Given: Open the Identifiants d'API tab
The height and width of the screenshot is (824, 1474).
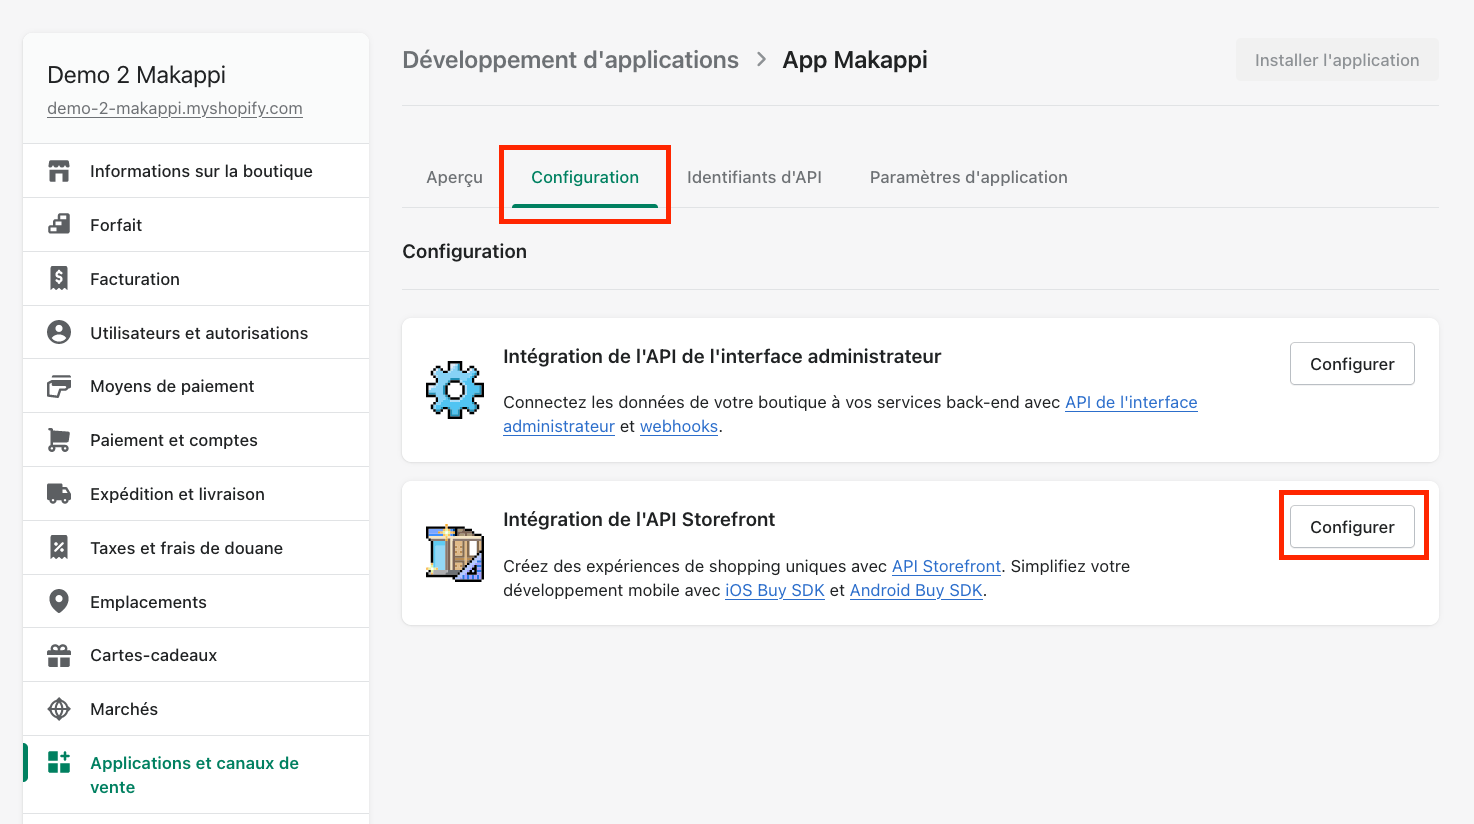Looking at the screenshot, I should [754, 177].
